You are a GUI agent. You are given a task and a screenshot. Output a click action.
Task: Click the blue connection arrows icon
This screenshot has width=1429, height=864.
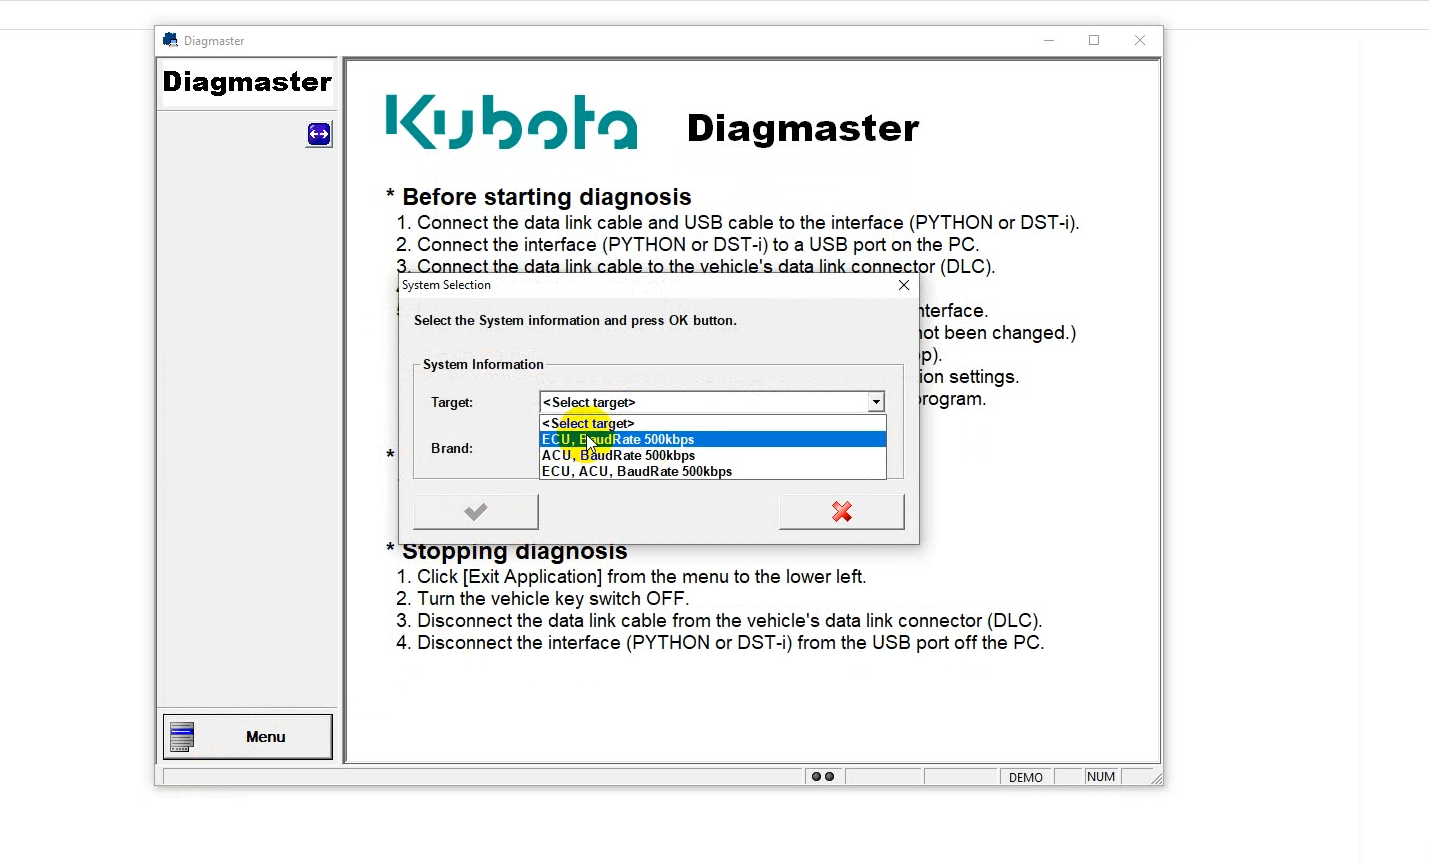point(319,134)
